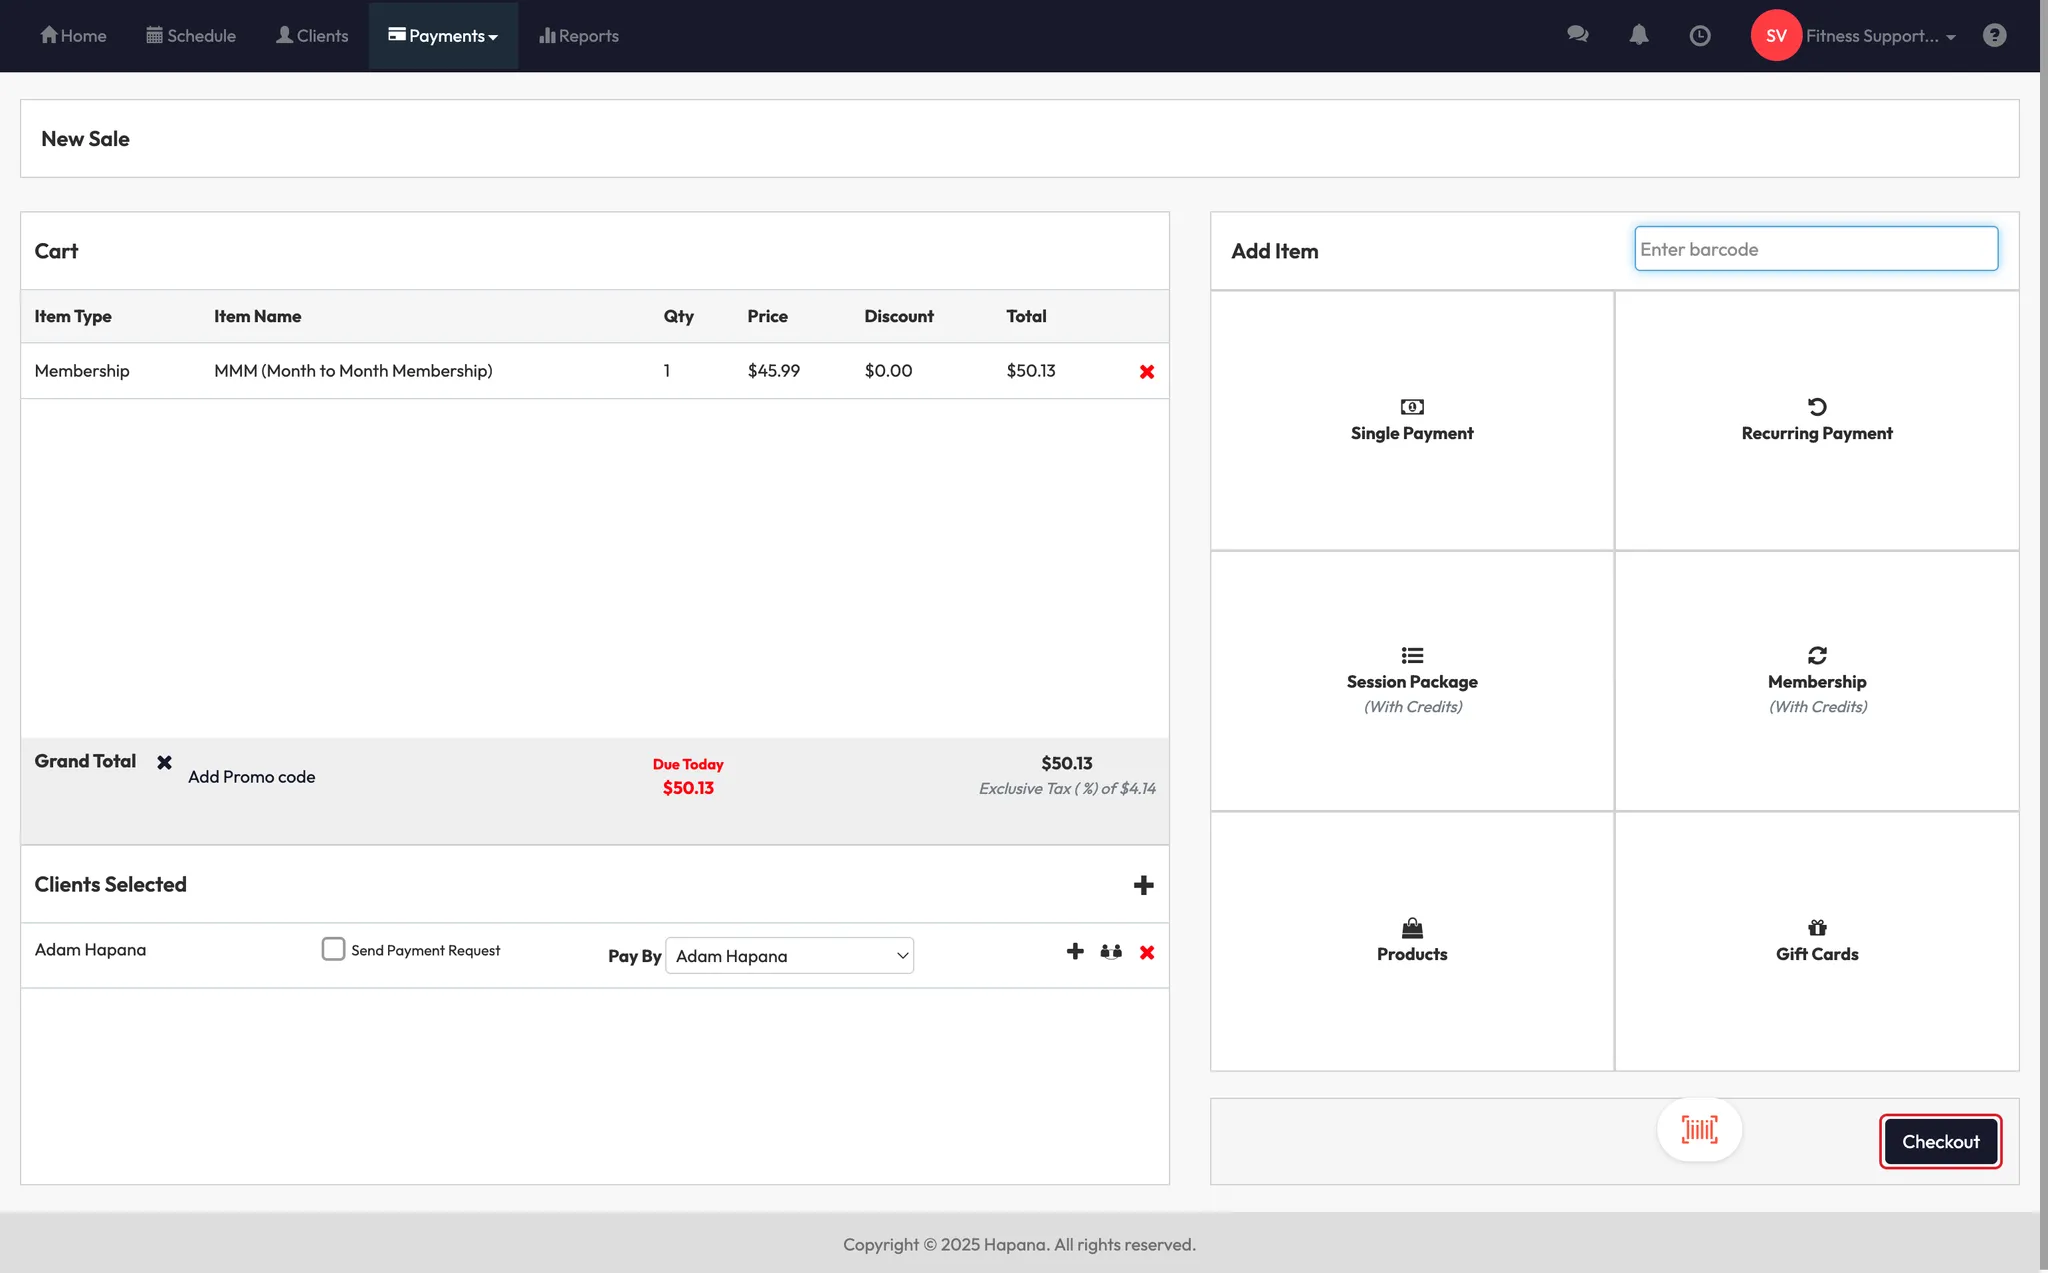Go to the Schedule tab
Screen dimensions: 2048x1273
pos(191,36)
